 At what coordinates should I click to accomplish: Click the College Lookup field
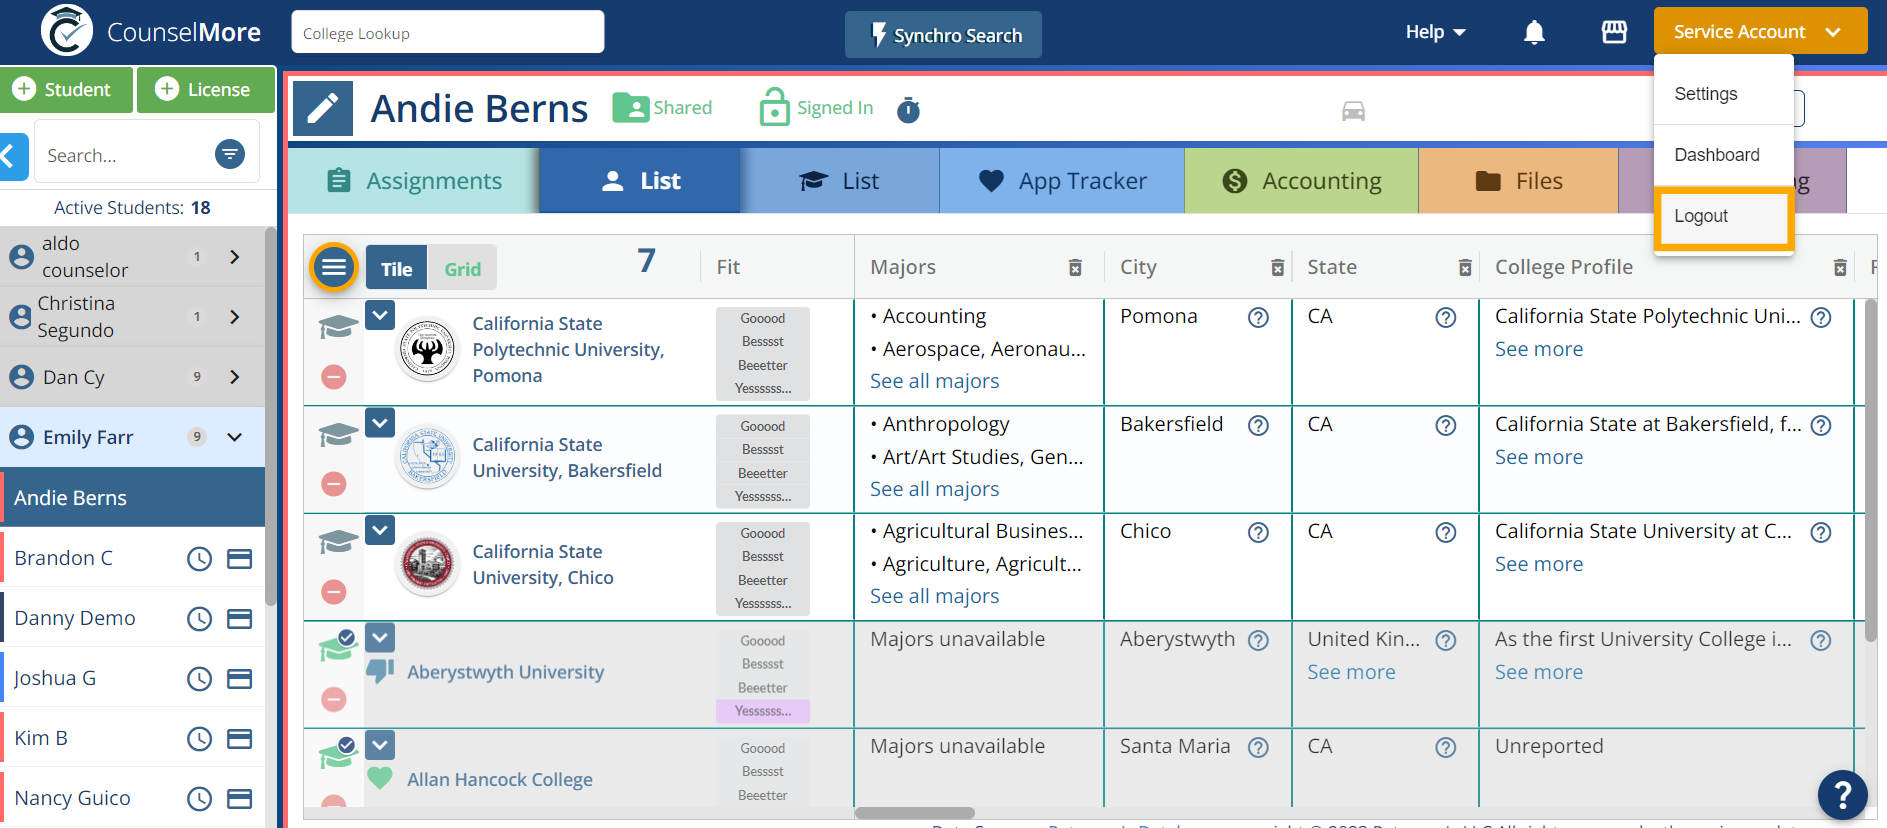pyautogui.click(x=447, y=32)
